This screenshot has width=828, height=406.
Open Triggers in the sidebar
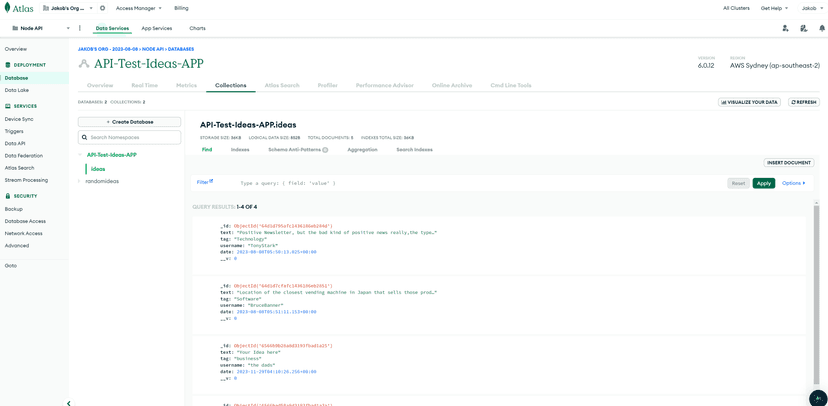[14, 131]
